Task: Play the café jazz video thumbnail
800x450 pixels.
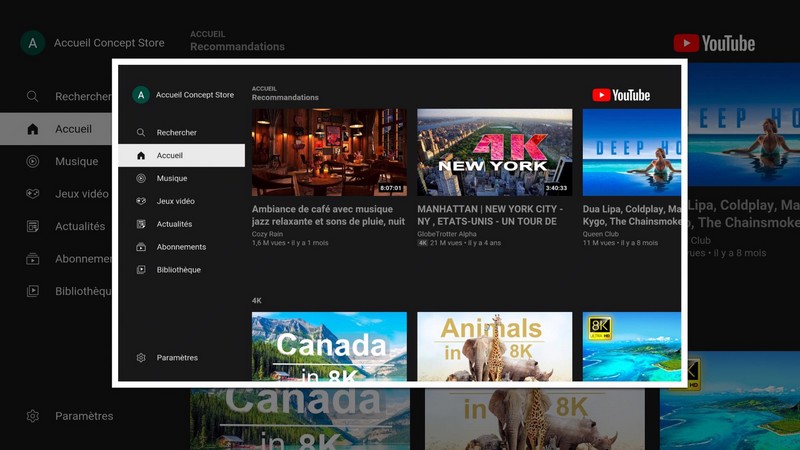Action: (329, 152)
